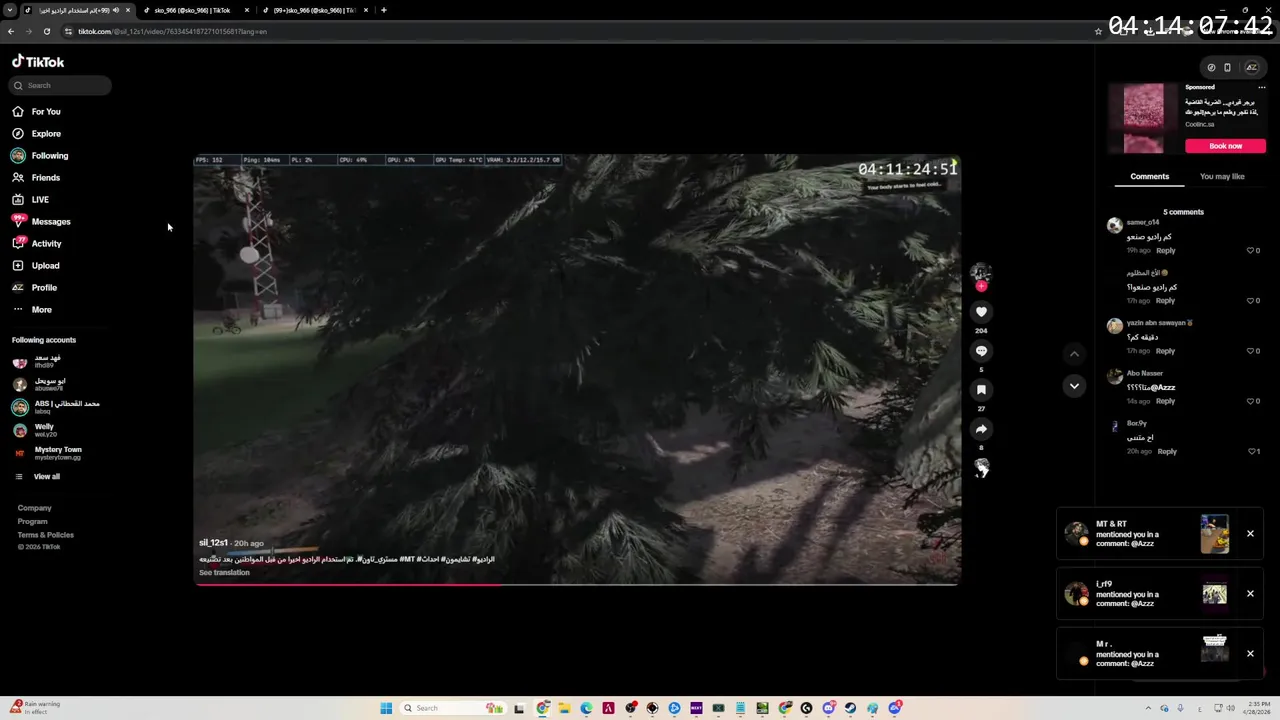Open the i_rf9 notification thumbnail
Image resolution: width=1280 pixels, height=720 pixels.
pos(1214,594)
